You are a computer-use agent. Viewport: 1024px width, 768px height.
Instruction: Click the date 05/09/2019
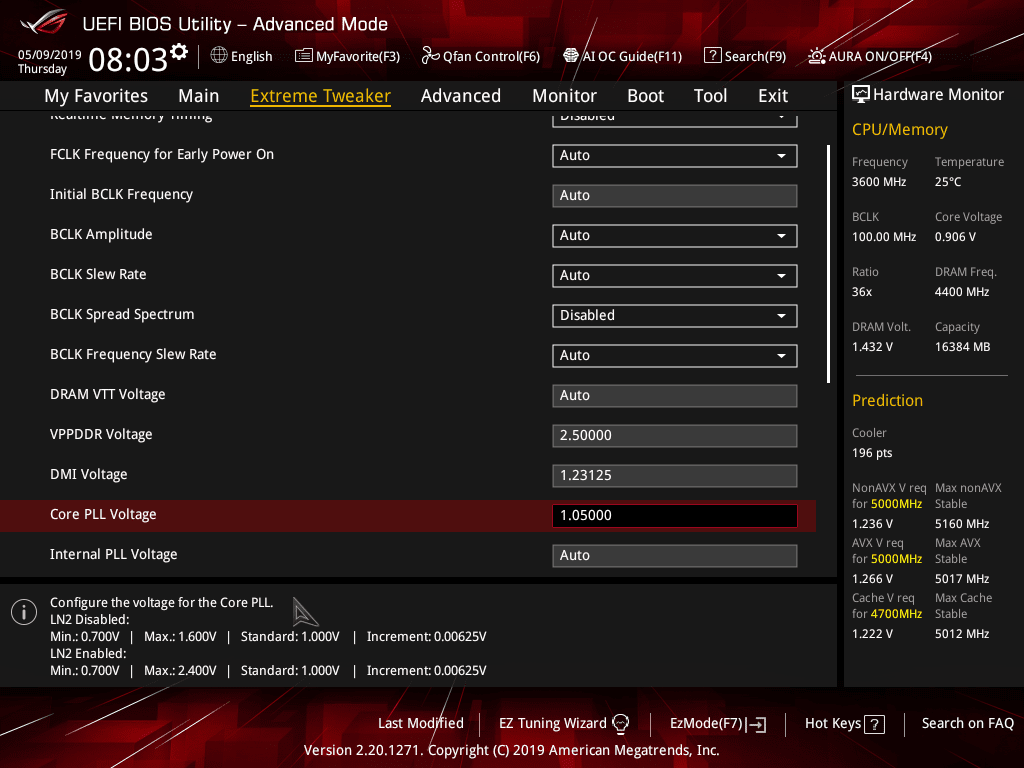[50, 55]
